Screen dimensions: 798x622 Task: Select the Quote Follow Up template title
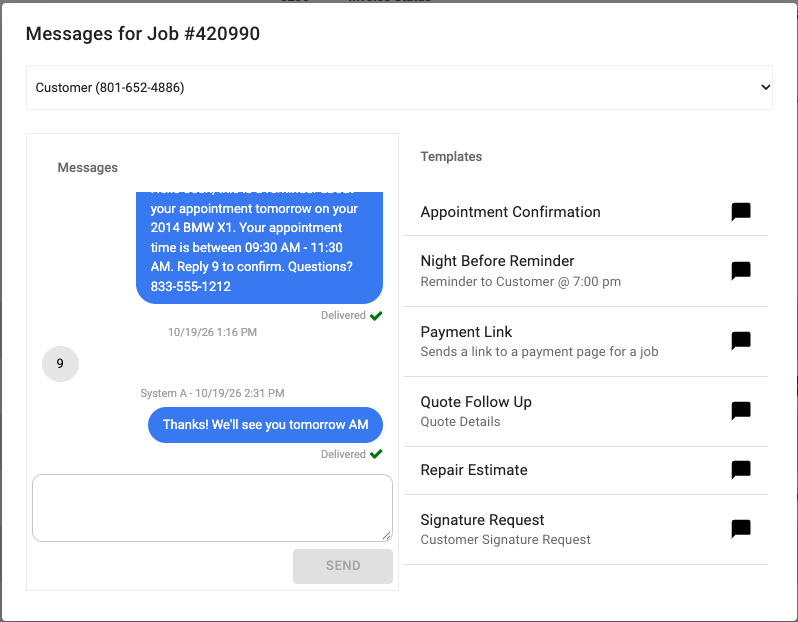pos(476,402)
